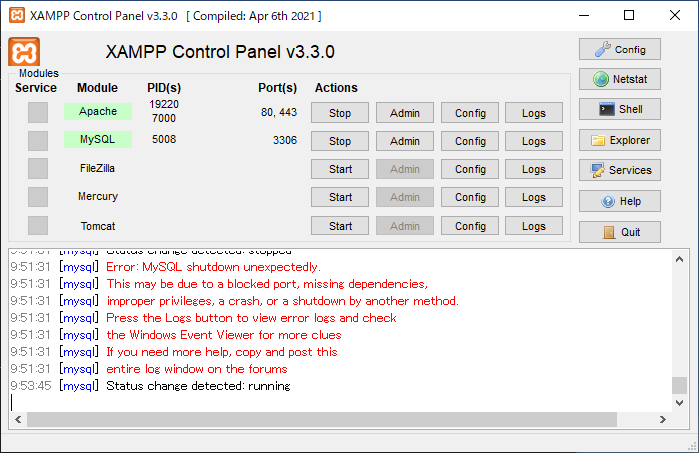
Task: Click the MySQL module label
Action: click(x=98, y=139)
